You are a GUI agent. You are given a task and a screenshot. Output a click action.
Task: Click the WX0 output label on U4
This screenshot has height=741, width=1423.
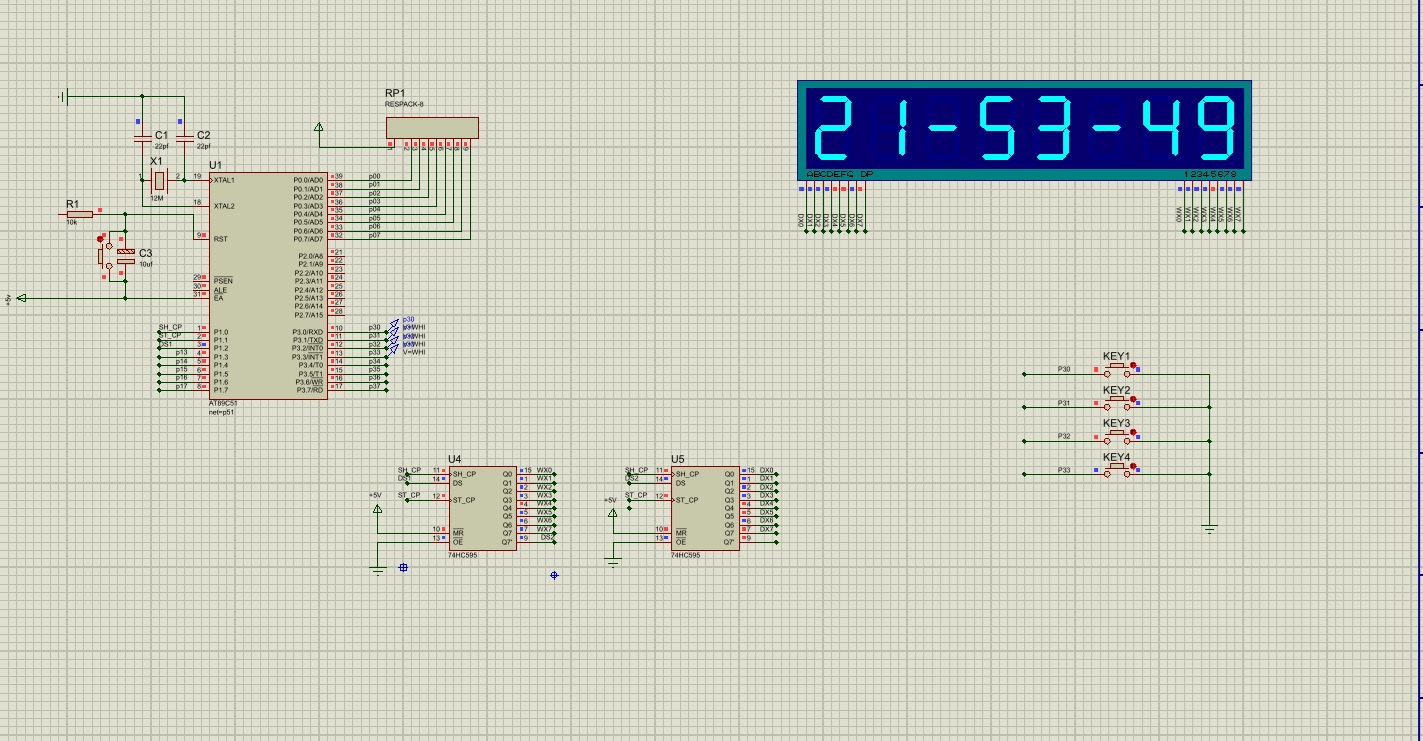(544, 470)
